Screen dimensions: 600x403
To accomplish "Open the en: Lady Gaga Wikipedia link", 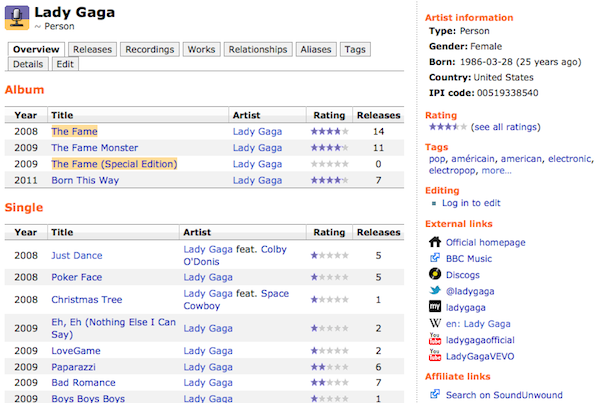I will (478, 324).
